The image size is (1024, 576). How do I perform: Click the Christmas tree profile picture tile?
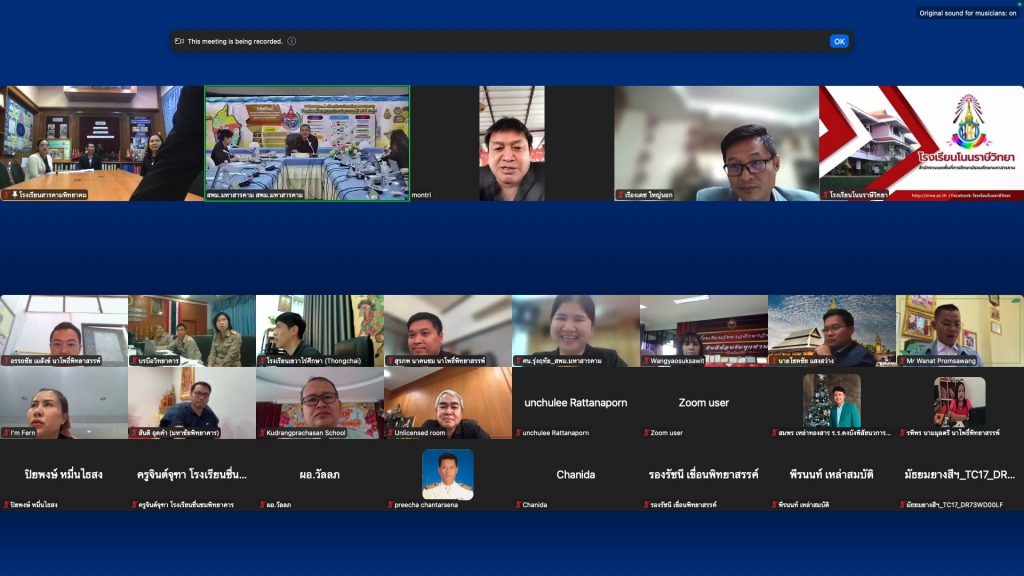tap(831, 400)
